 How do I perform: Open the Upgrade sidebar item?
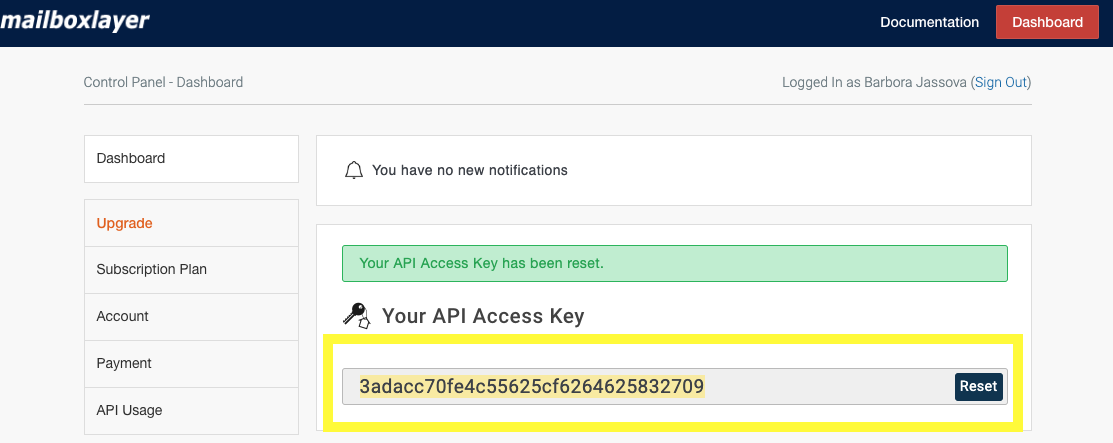(191, 223)
